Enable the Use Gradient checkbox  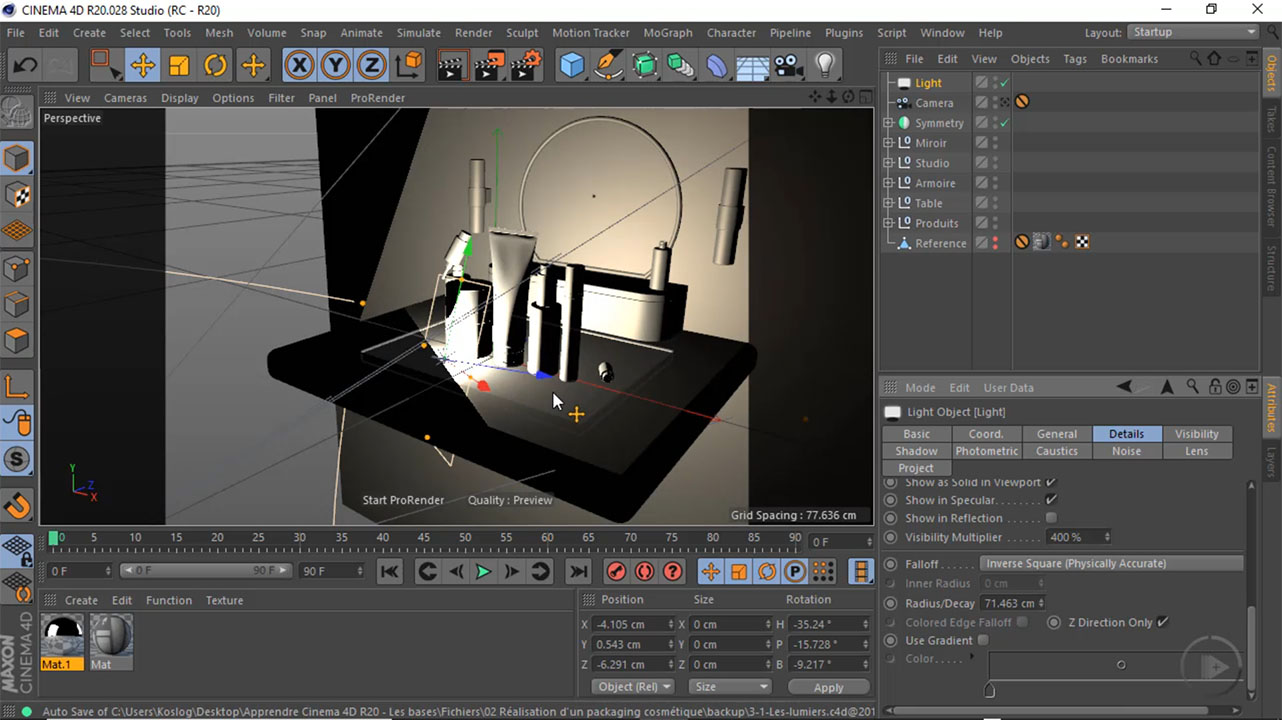[983, 640]
